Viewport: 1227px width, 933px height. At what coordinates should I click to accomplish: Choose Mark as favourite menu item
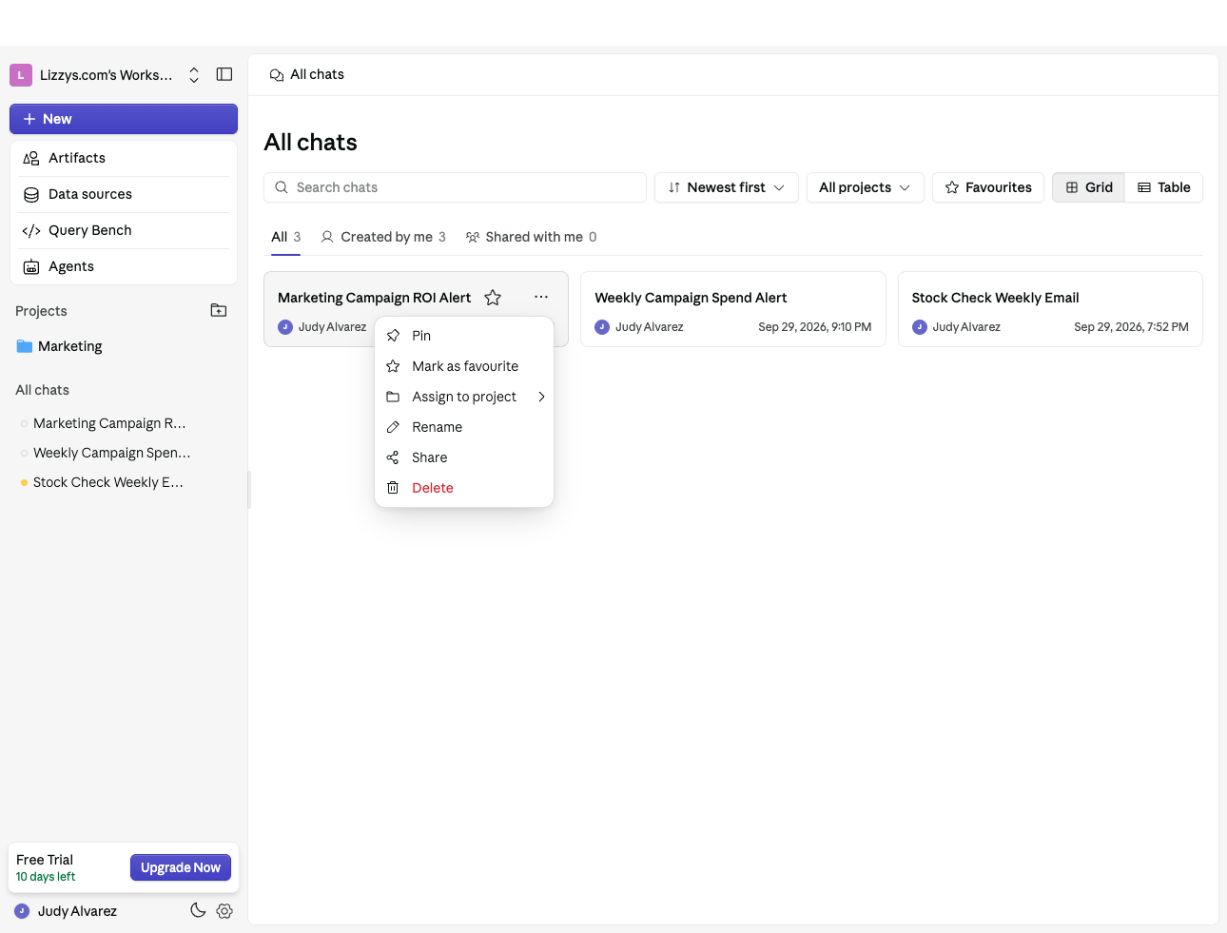(464, 366)
